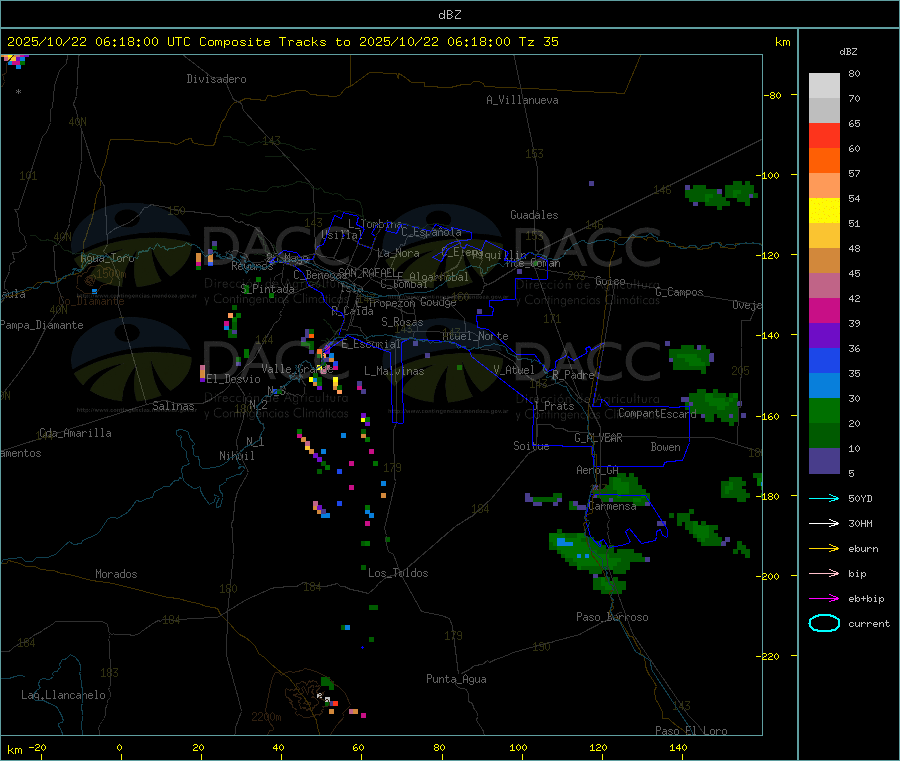Screen dimensions: 900x761
Task: Click the L_Malvinas map label
Action: pyautogui.click(x=394, y=371)
